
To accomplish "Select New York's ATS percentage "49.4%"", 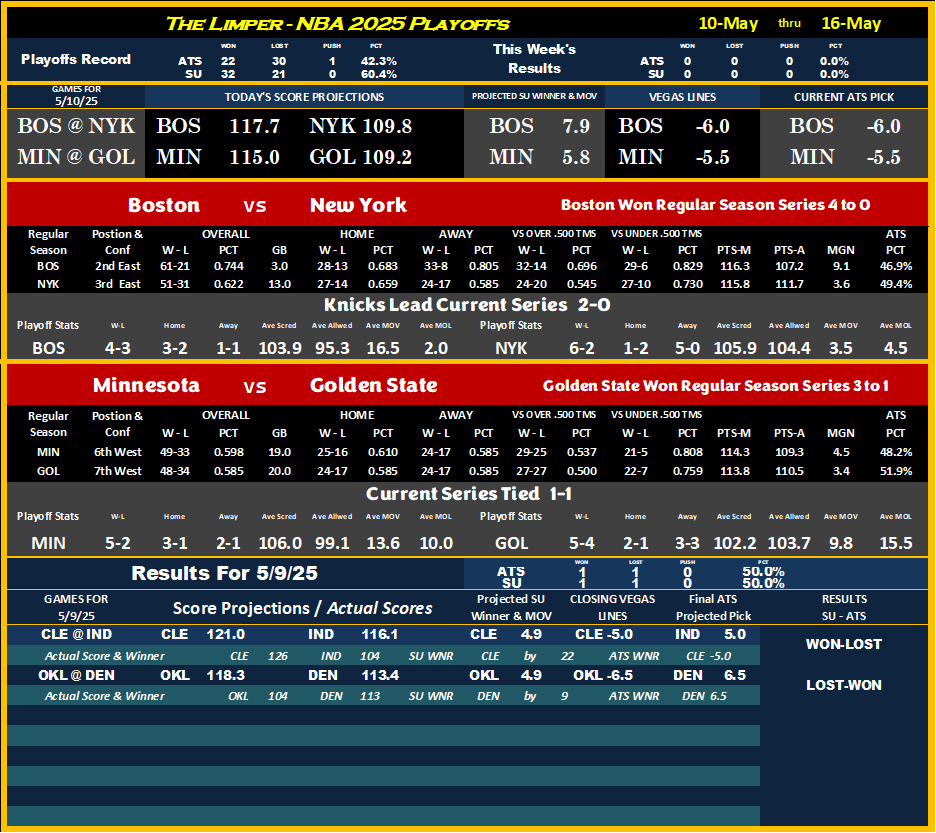I will coord(895,284).
